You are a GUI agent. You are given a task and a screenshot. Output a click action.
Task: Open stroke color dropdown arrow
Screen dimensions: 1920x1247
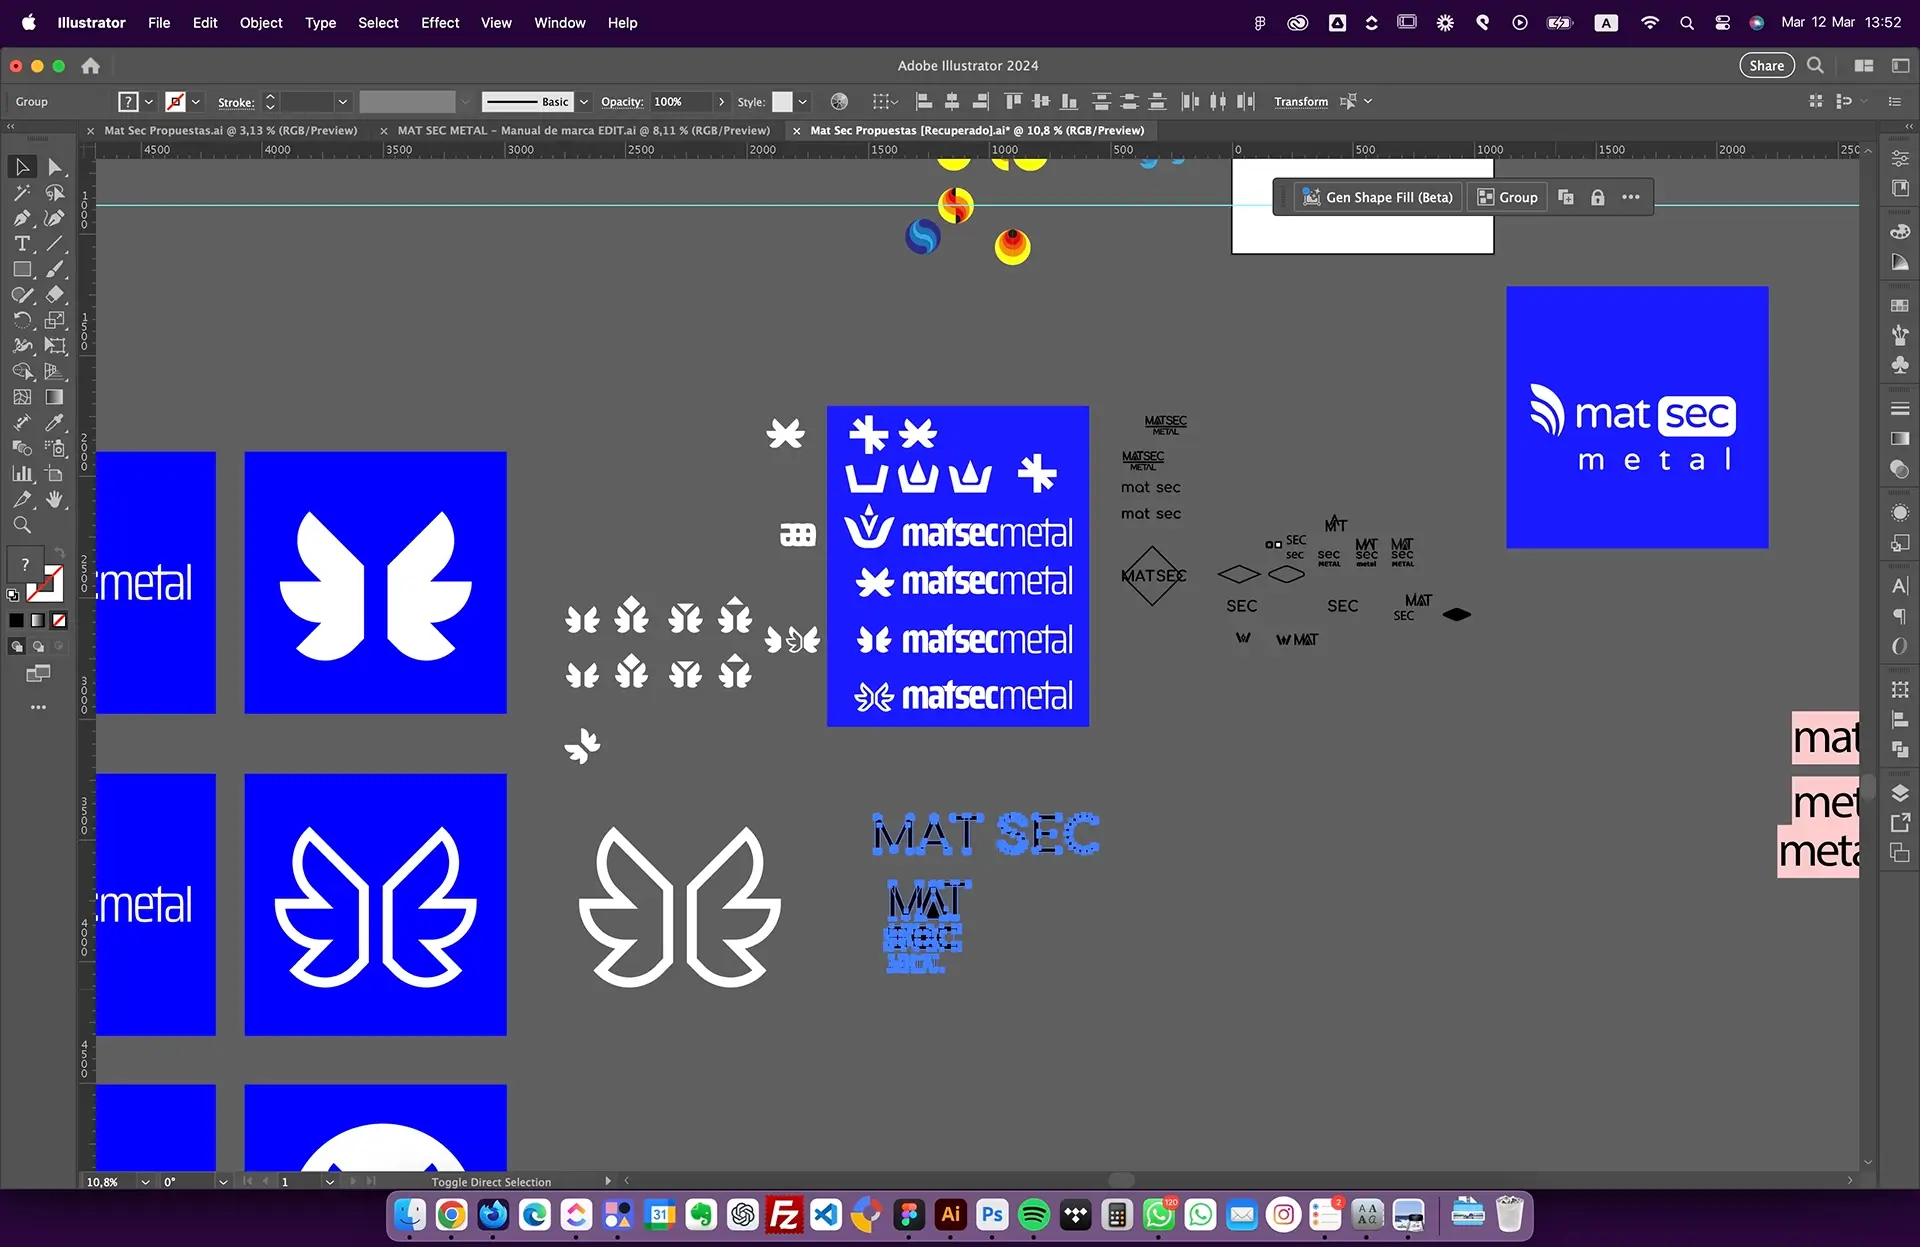coord(196,102)
